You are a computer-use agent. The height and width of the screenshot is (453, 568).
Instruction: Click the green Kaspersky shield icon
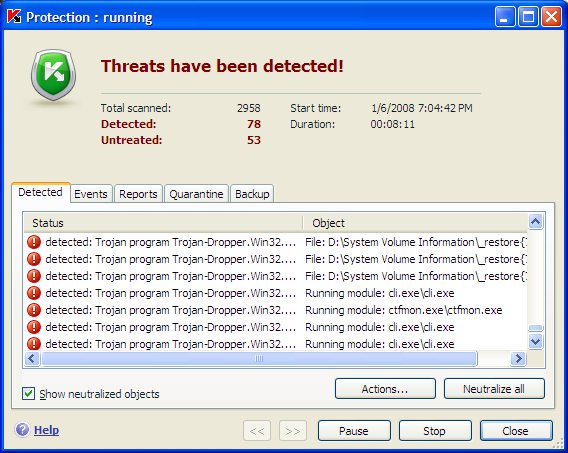[x=54, y=75]
